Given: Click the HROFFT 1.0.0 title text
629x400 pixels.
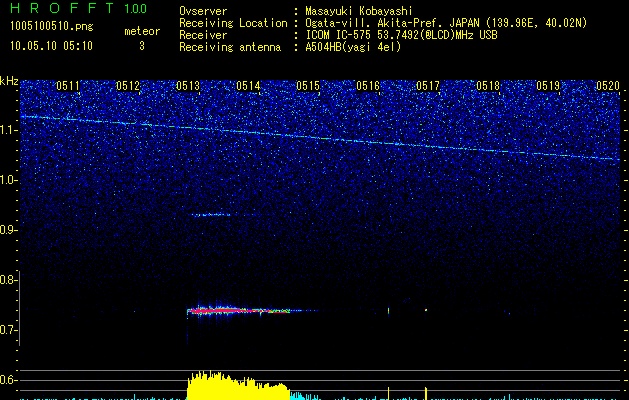Looking at the screenshot, I should (78, 8).
